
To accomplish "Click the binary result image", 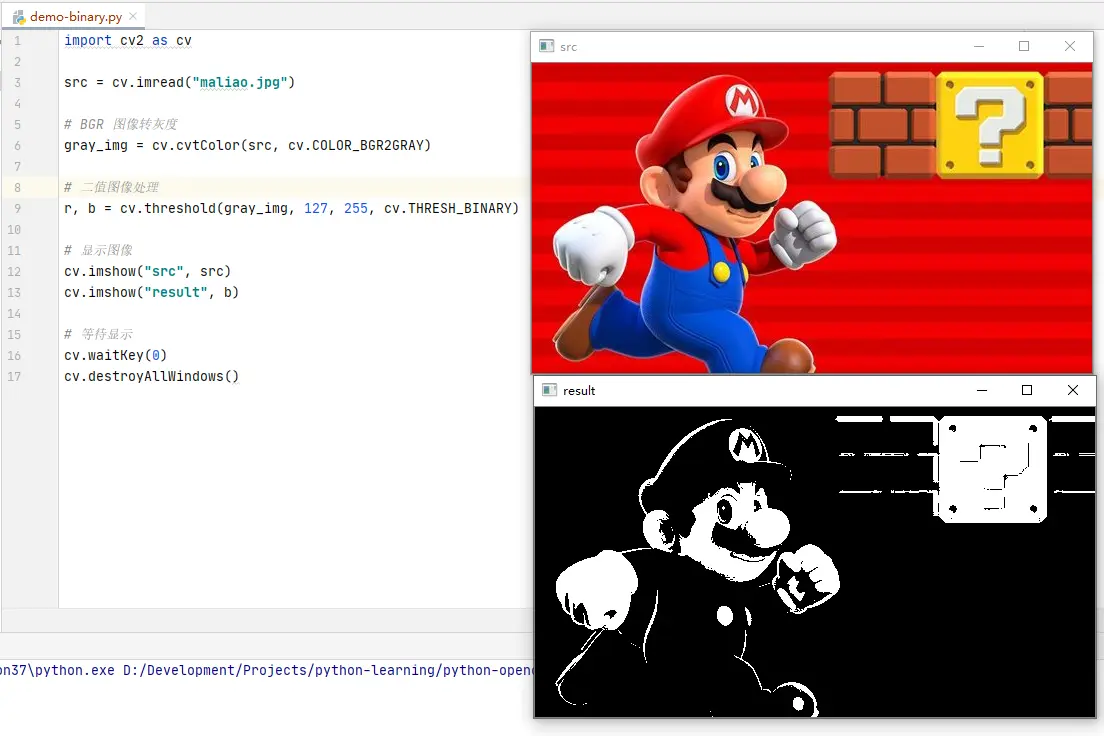I will 815,561.
